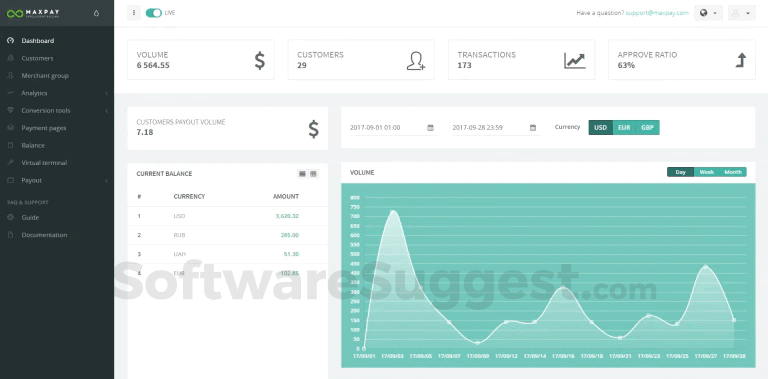Select EUR currency option

(x=624, y=127)
